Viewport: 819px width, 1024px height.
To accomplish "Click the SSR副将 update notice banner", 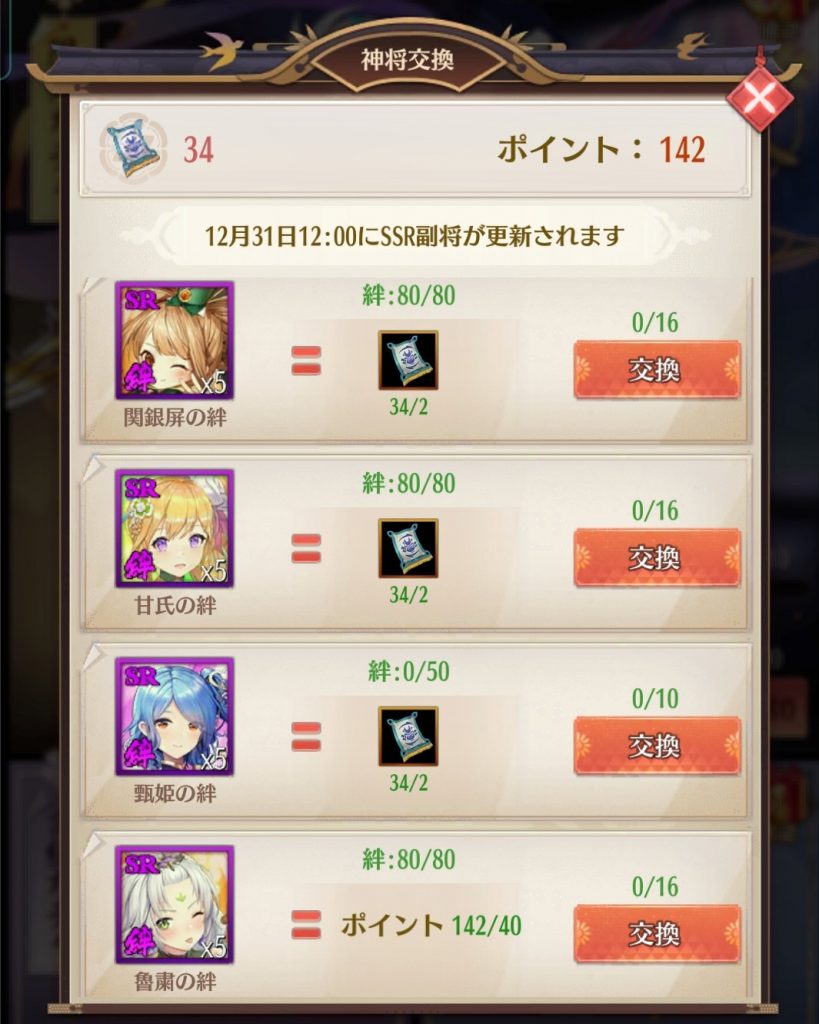I will pyautogui.click(x=414, y=236).
